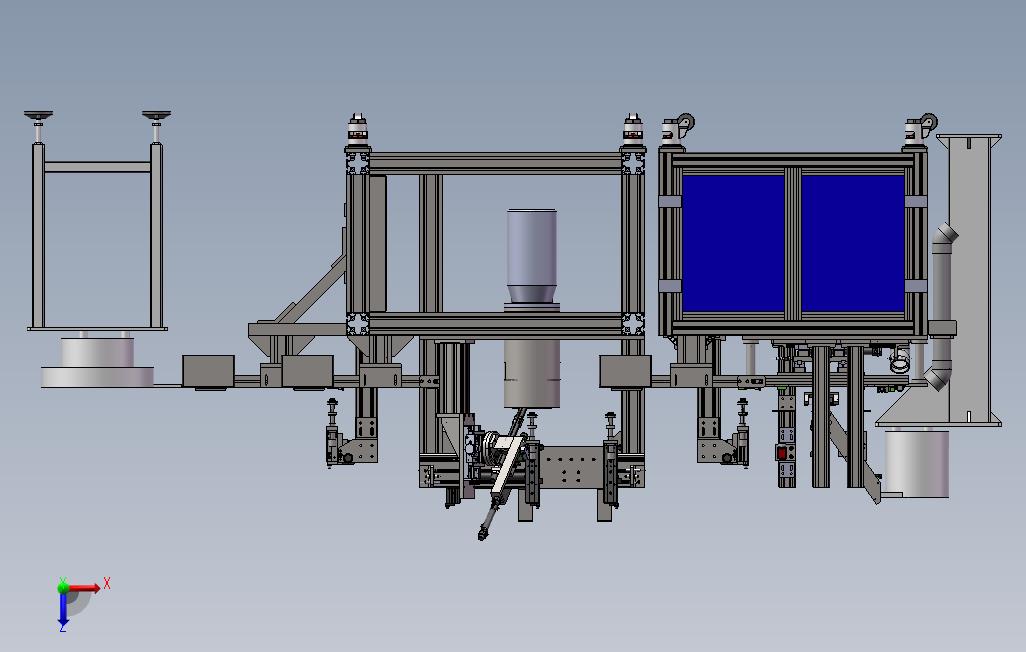The width and height of the screenshot is (1026, 652).
Task: Select the gray cylinder below the center frame
Action: (532, 373)
